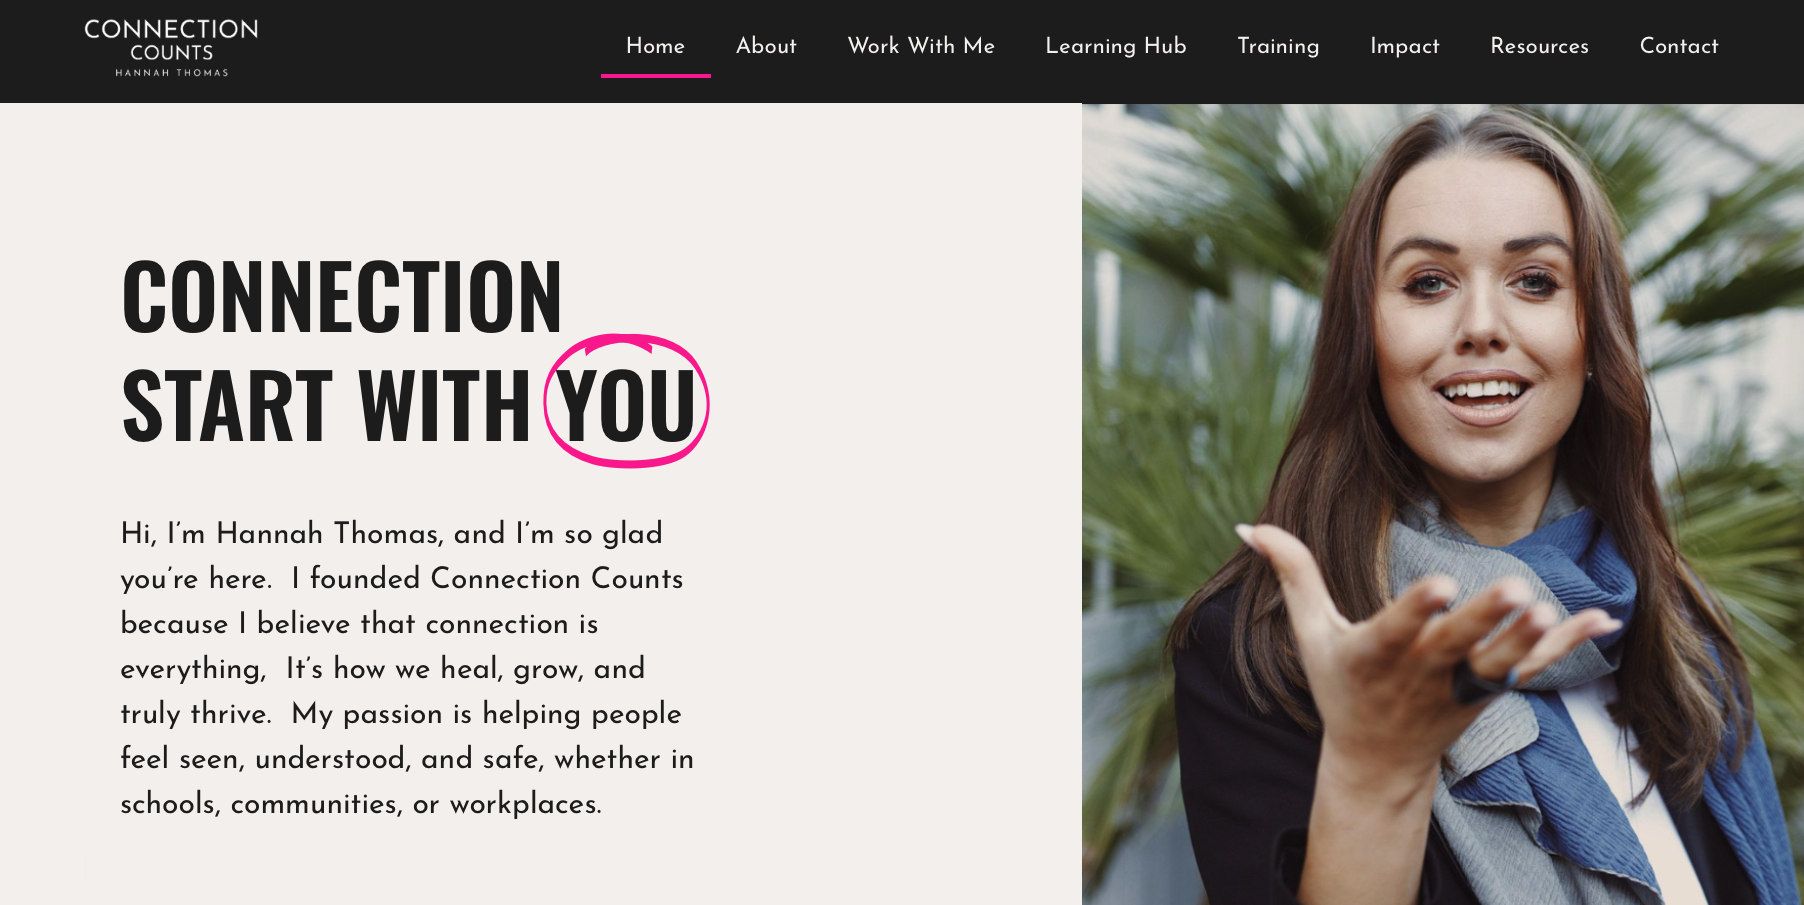Go to the About page
1804x905 pixels.
(766, 46)
